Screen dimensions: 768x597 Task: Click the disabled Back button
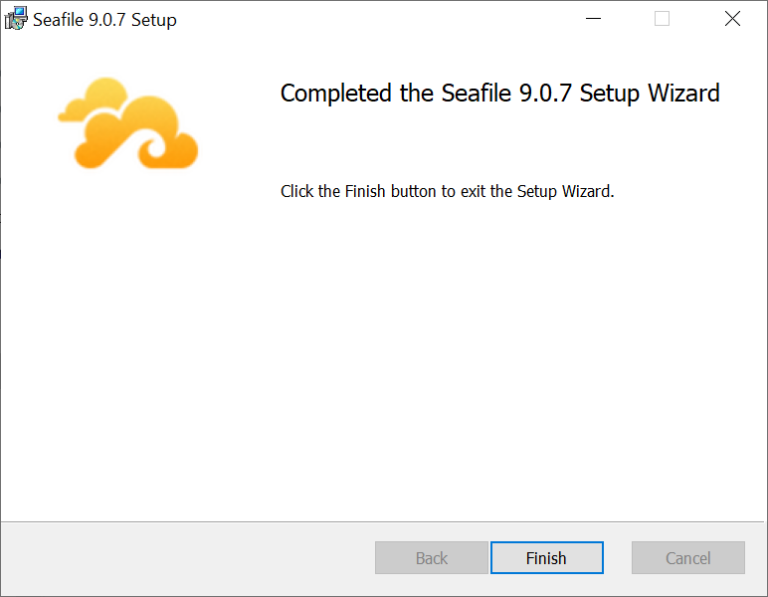pos(431,558)
